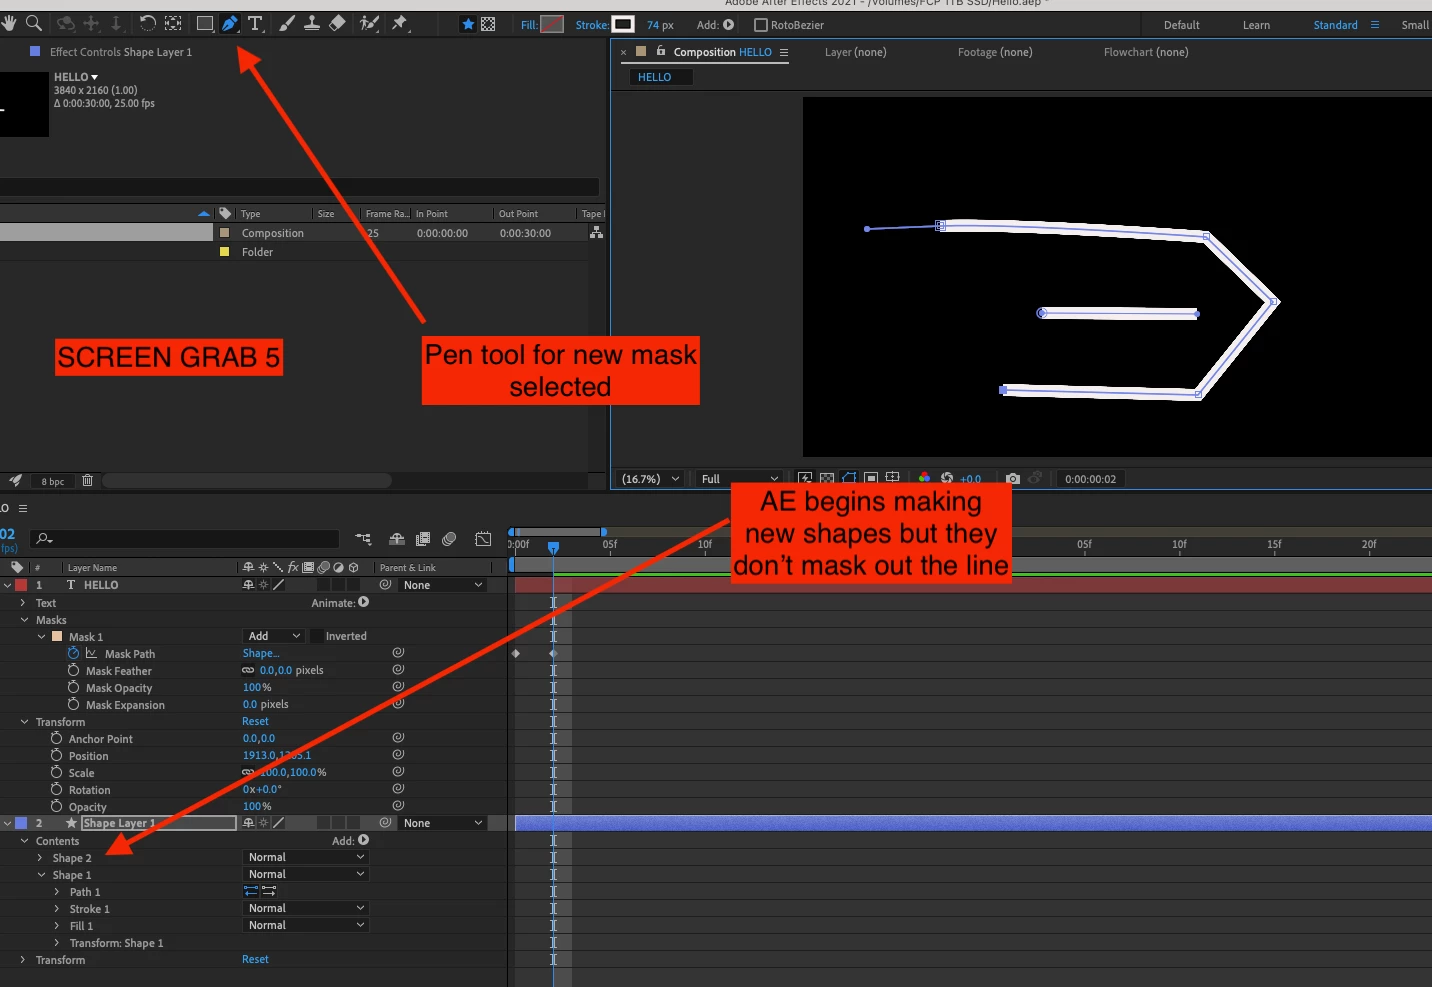Click the Mask Path Shape... link
Viewport: 1432px width, 987px height.
click(261, 653)
